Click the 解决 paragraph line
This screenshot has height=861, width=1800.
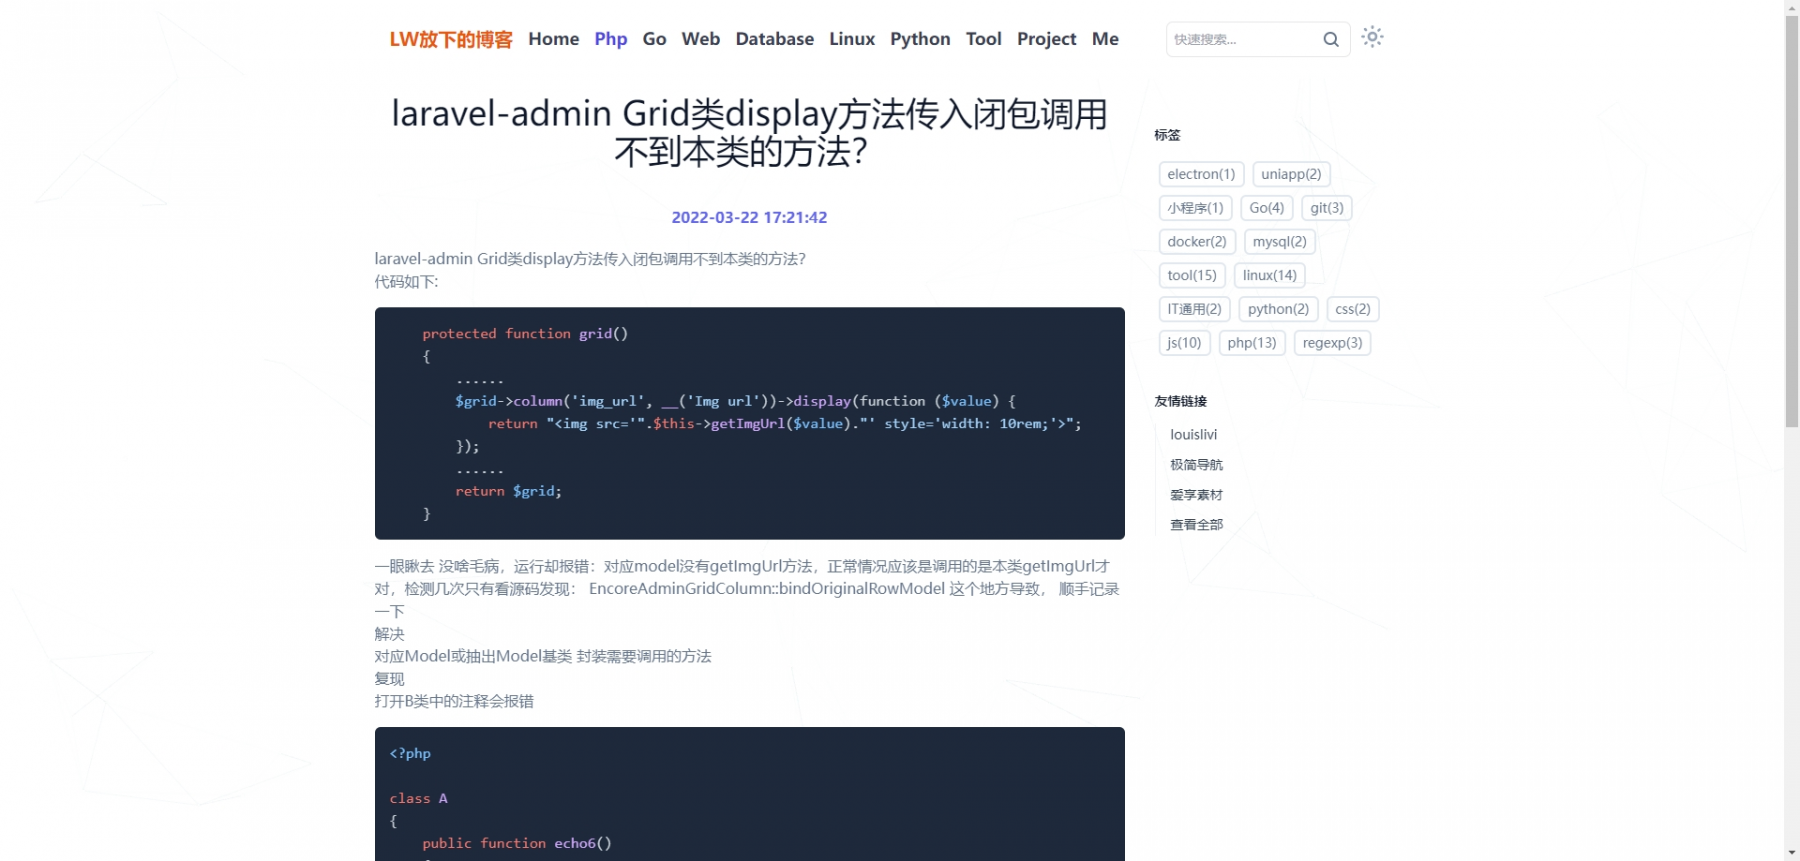[x=389, y=634]
